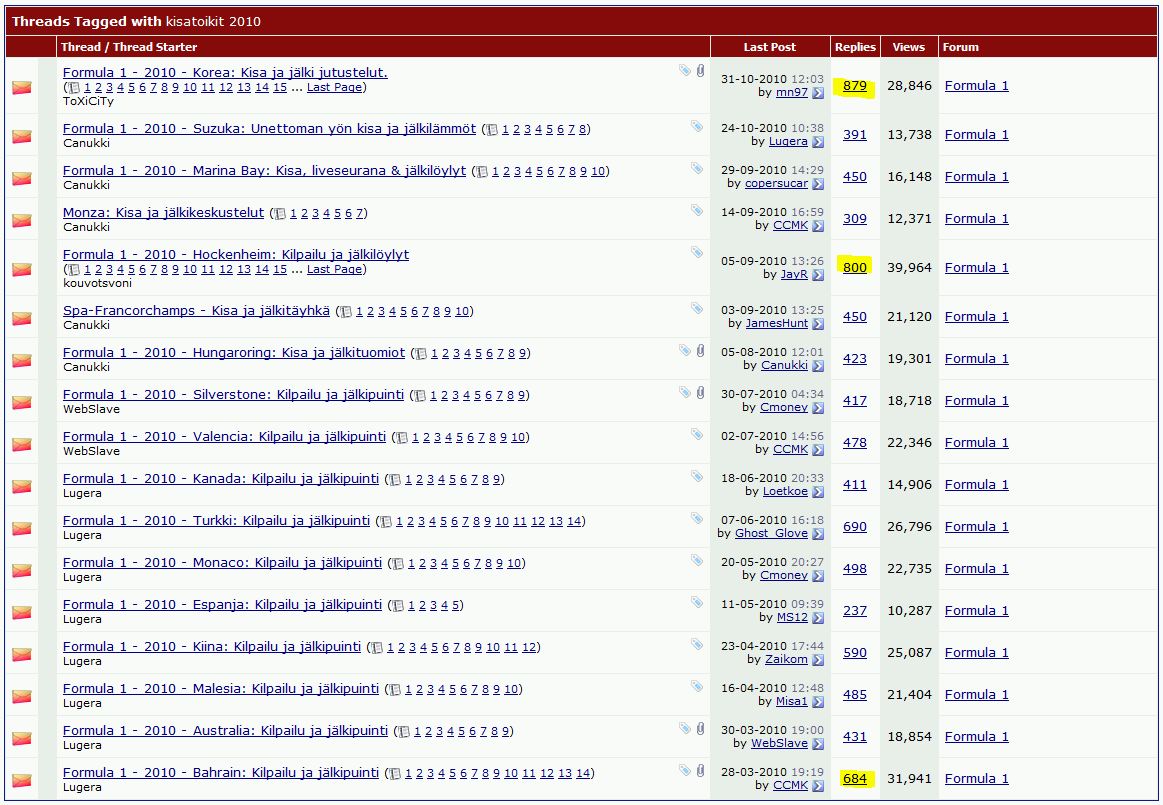Click go-to-last-post arrow next to Lugera in Suzuka row
Image resolution: width=1163 pixels, height=805 pixels.
click(x=818, y=142)
